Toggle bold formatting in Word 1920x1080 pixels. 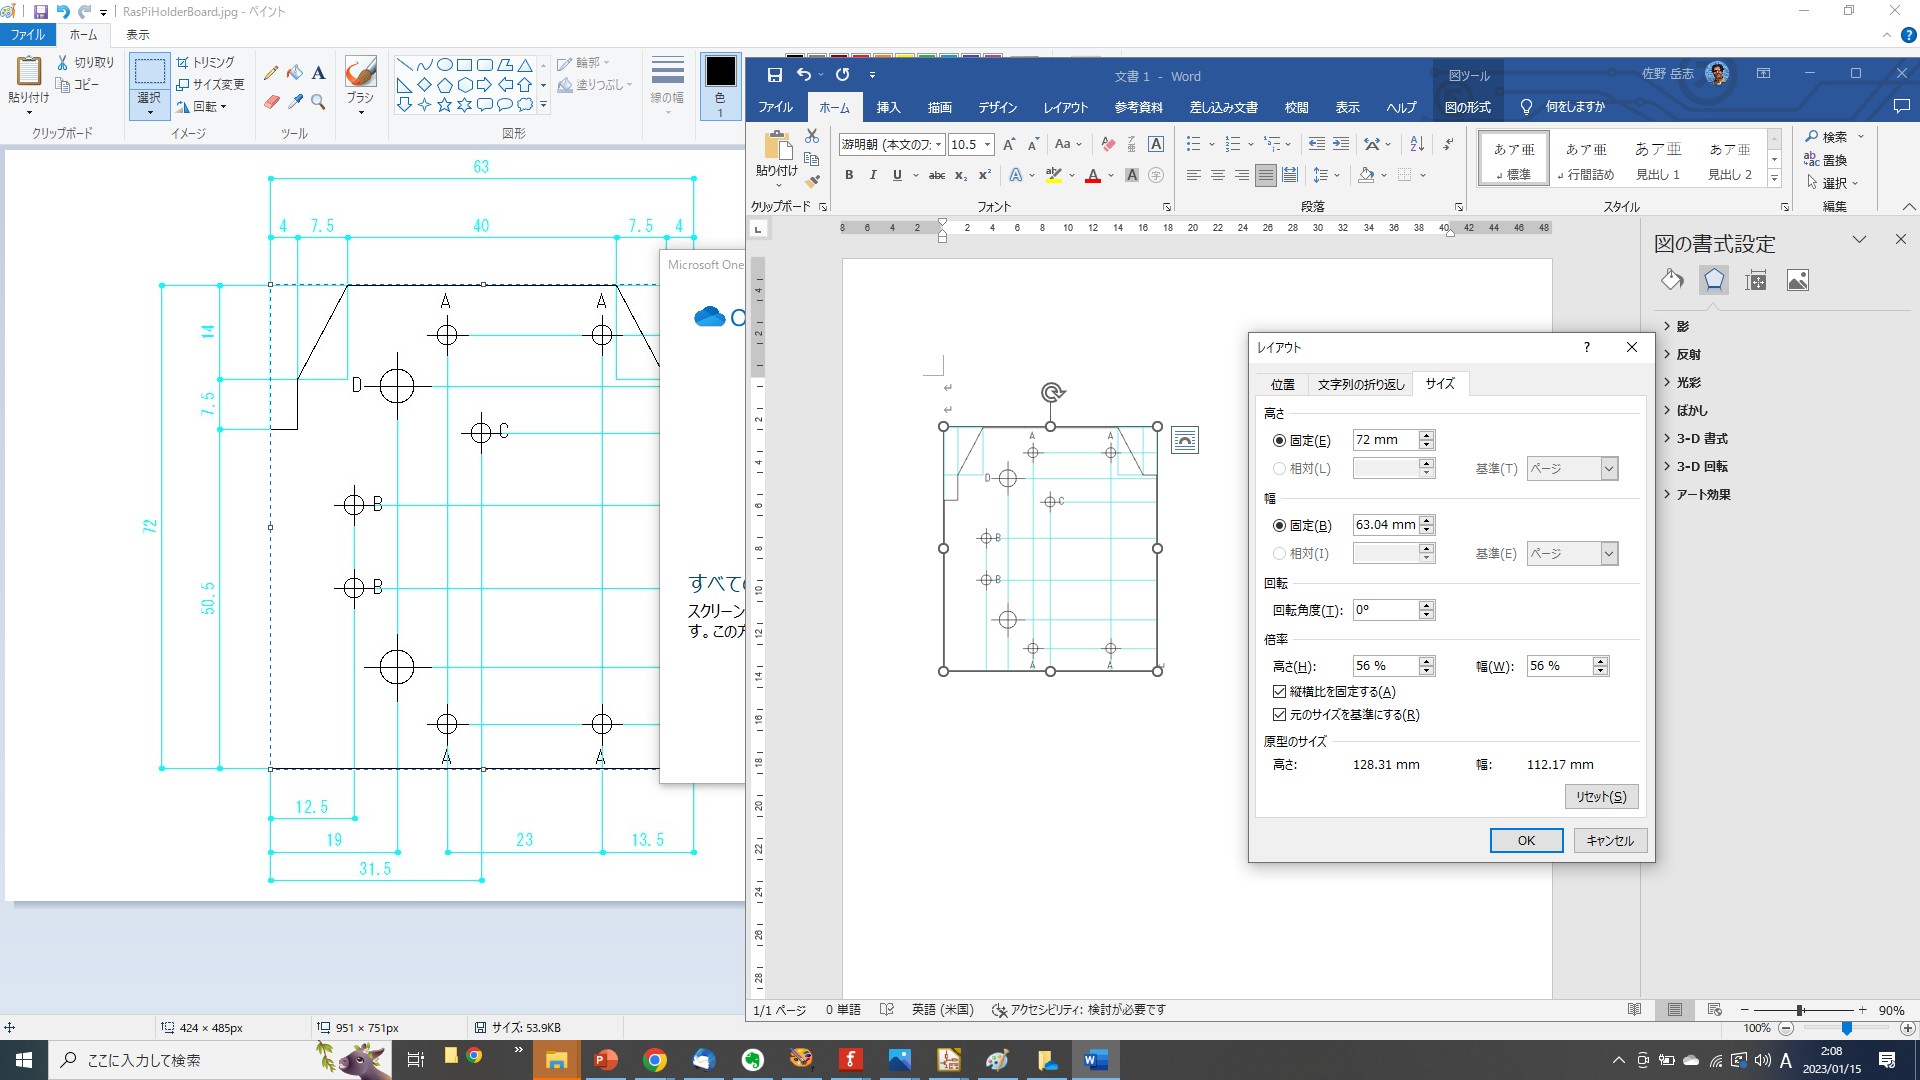tap(849, 175)
